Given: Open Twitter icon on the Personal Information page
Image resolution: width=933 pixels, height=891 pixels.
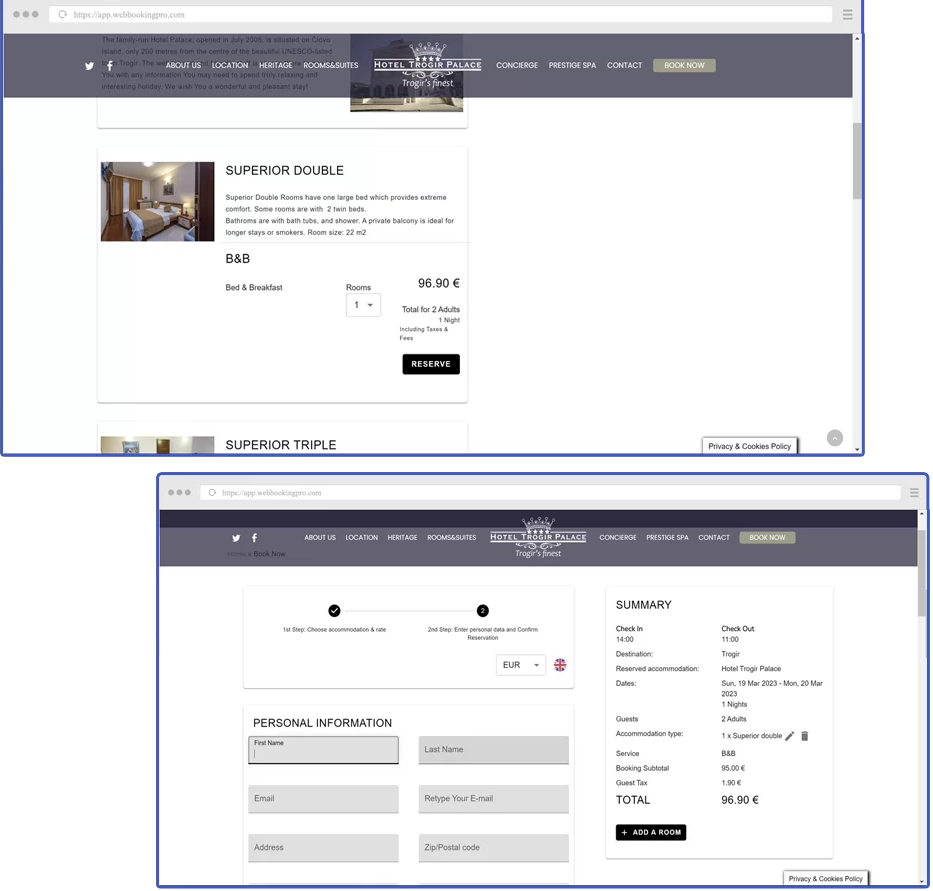Looking at the screenshot, I should 236,538.
